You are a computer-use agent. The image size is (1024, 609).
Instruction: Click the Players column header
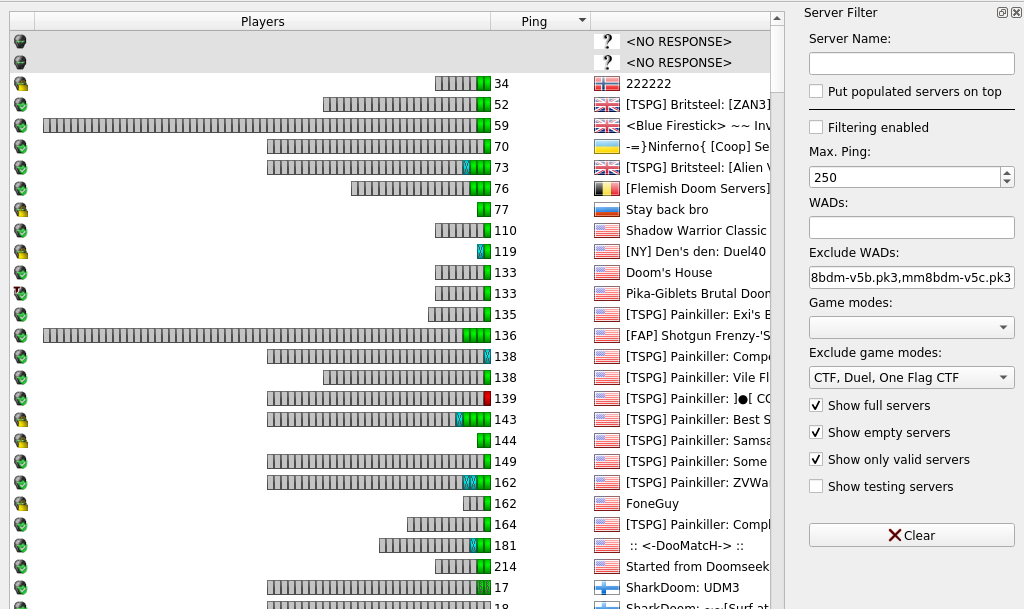point(262,21)
